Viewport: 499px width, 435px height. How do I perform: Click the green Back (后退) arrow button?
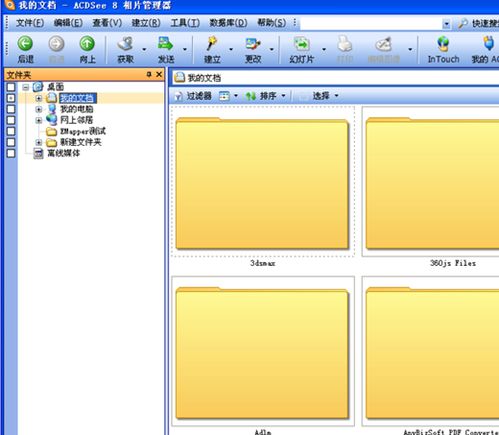[x=25, y=44]
